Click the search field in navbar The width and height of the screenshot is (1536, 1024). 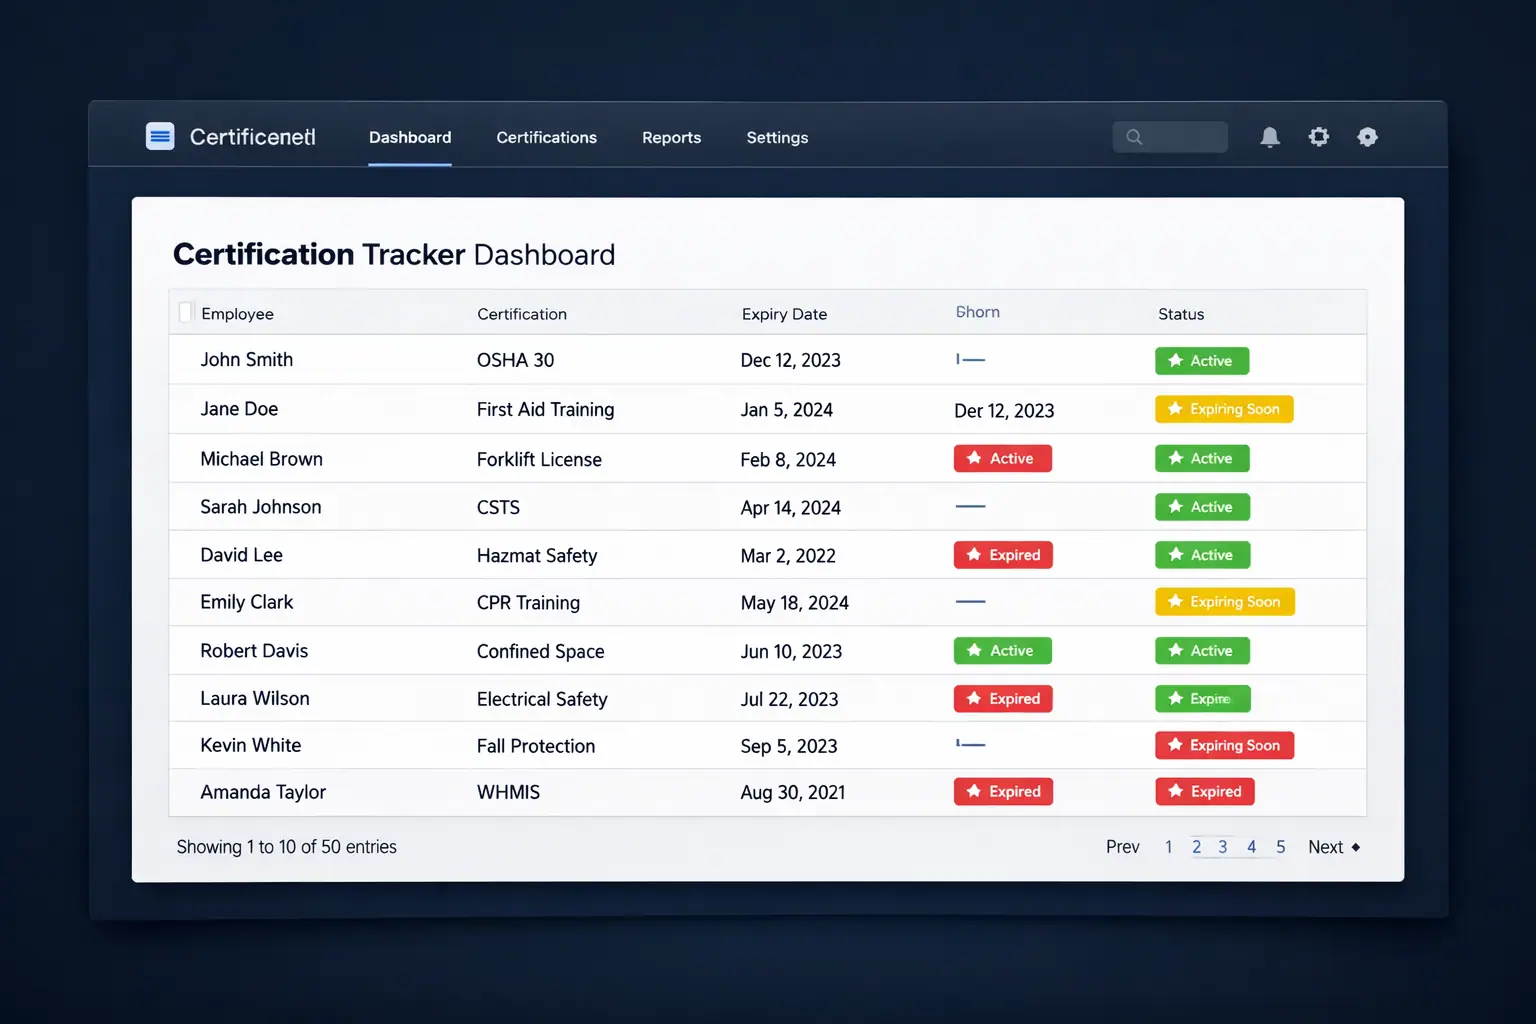(x=1170, y=137)
